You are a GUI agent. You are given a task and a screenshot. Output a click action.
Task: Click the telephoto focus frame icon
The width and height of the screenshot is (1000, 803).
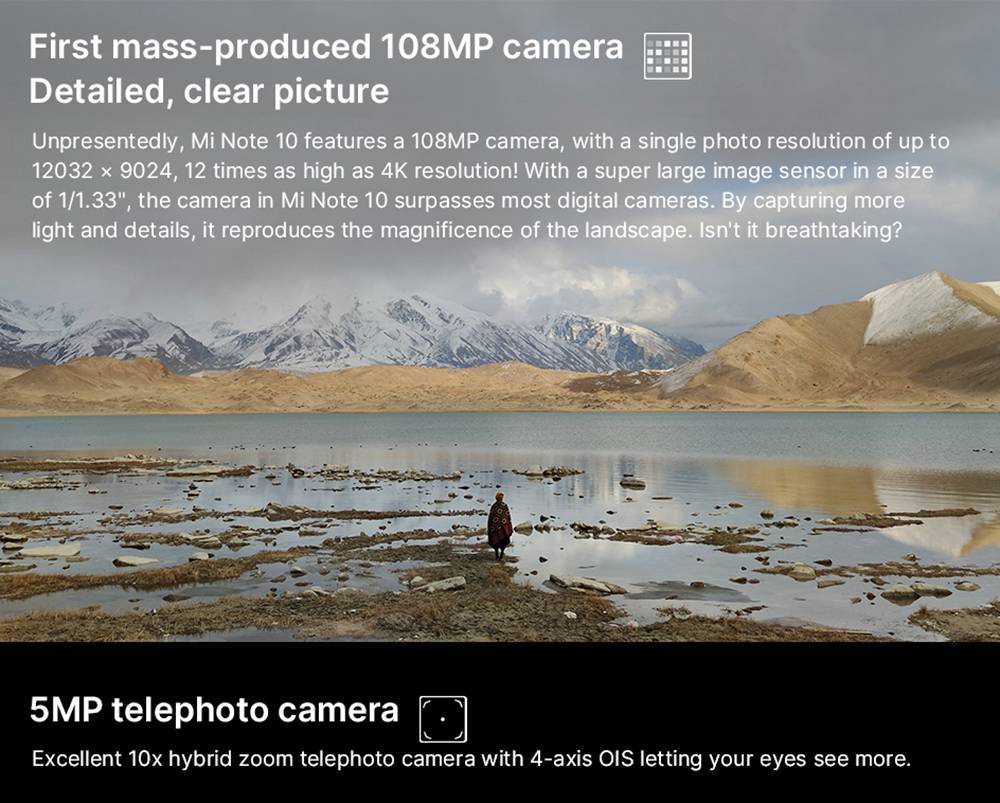pos(443,719)
